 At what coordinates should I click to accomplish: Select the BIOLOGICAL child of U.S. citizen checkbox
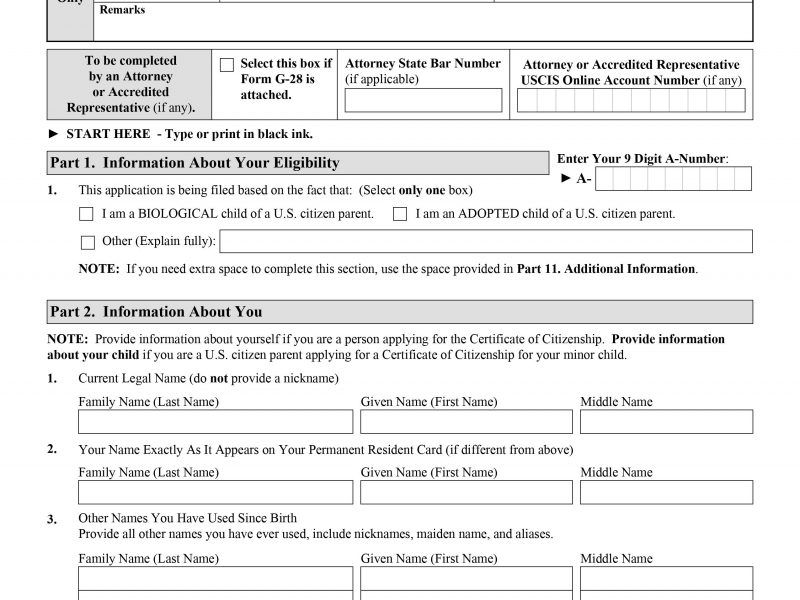(x=86, y=214)
